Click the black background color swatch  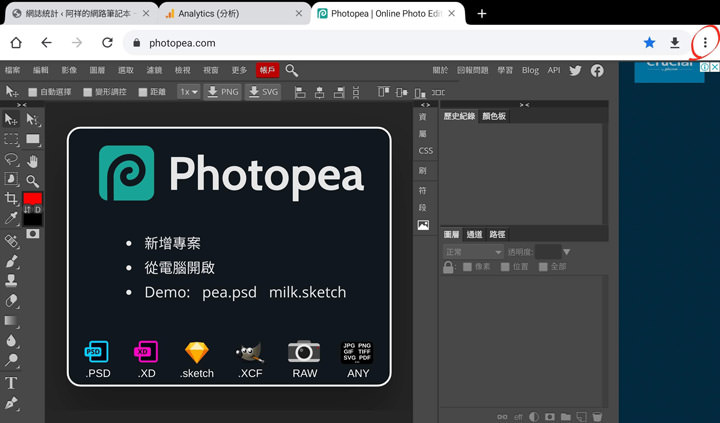pos(33,220)
